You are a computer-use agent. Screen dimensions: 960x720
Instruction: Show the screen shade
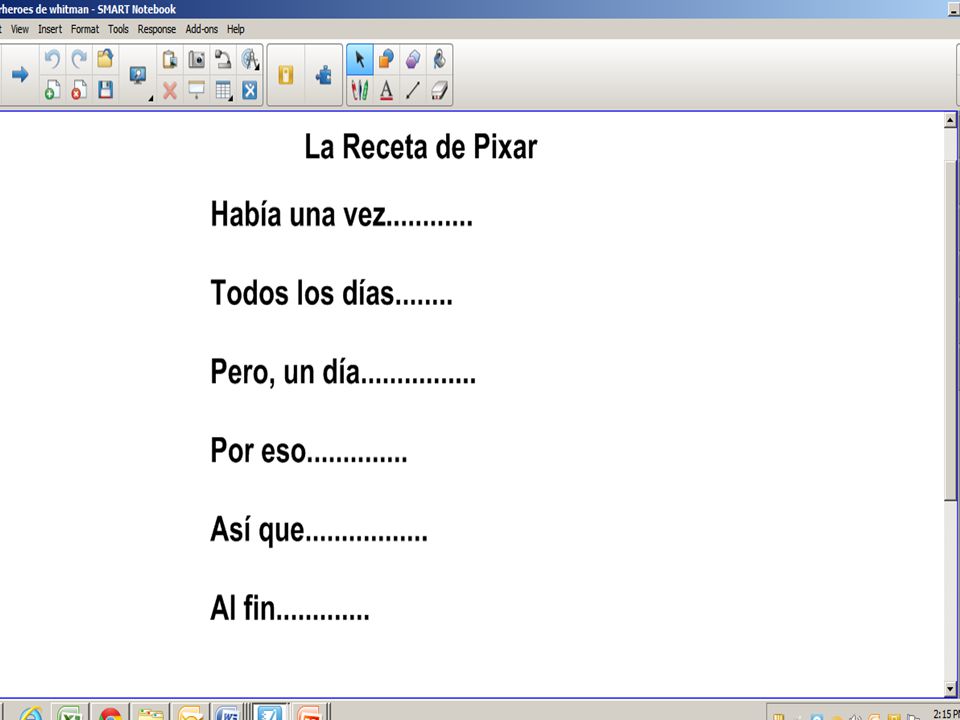[197, 91]
